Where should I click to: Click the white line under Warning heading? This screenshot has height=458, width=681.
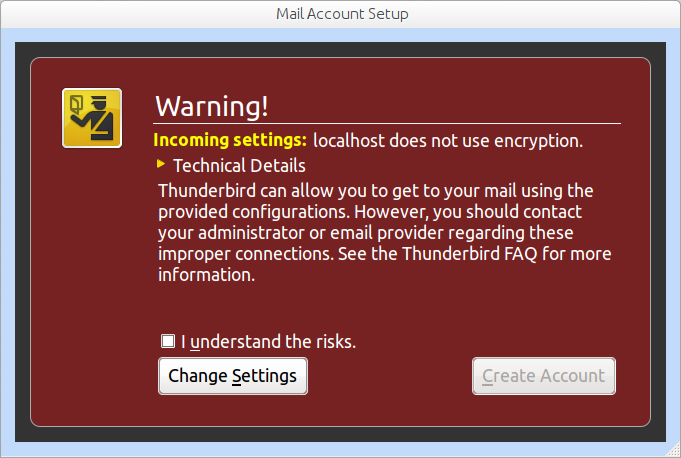[387, 124]
